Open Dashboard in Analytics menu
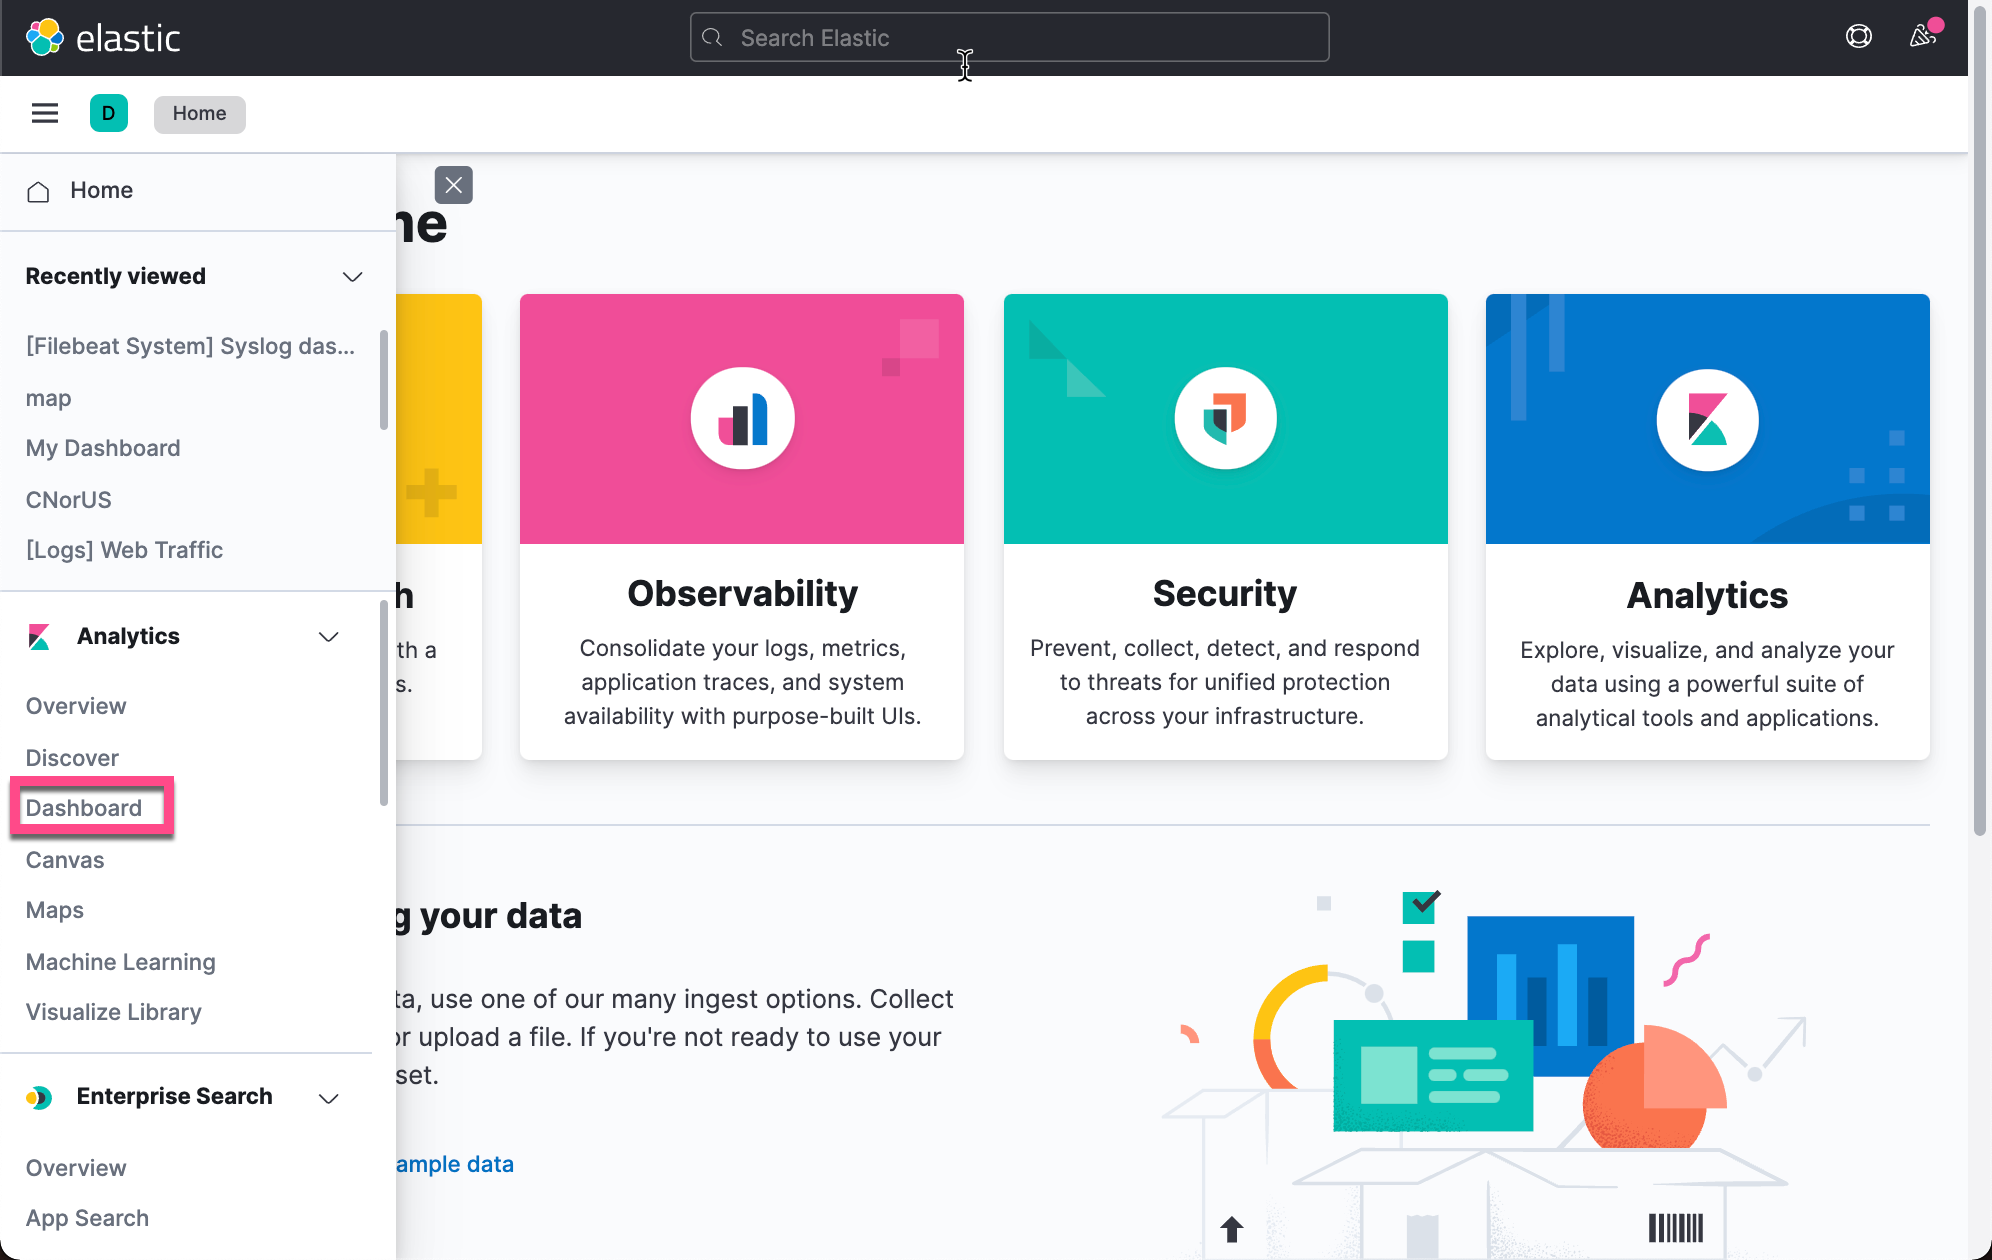1992x1260 pixels. coord(84,808)
